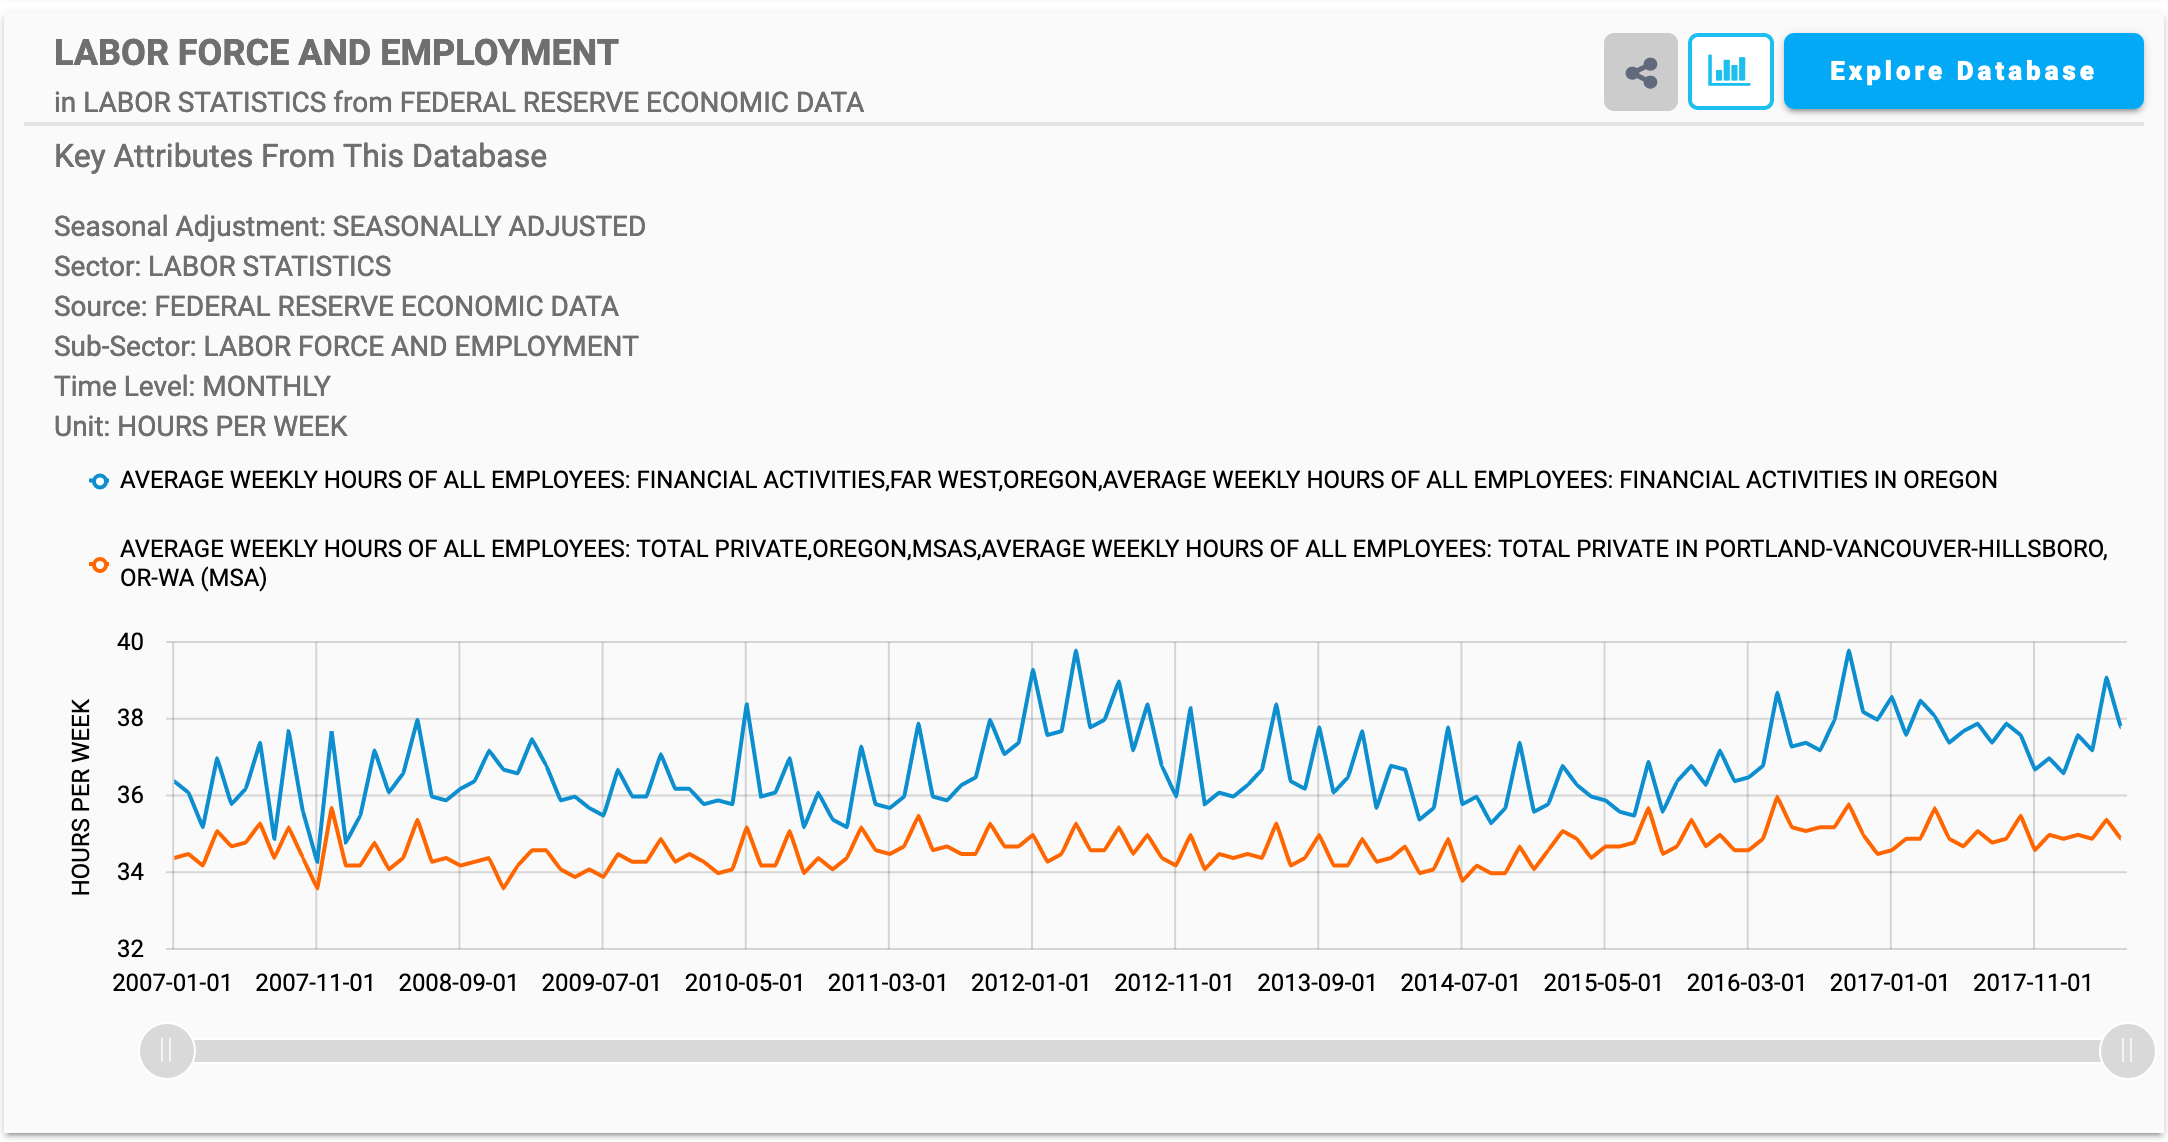Image resolution: width=2168 pixels, height=1142 pixels.
Task: Click the y-axis value 36
Action: [130, 795]
